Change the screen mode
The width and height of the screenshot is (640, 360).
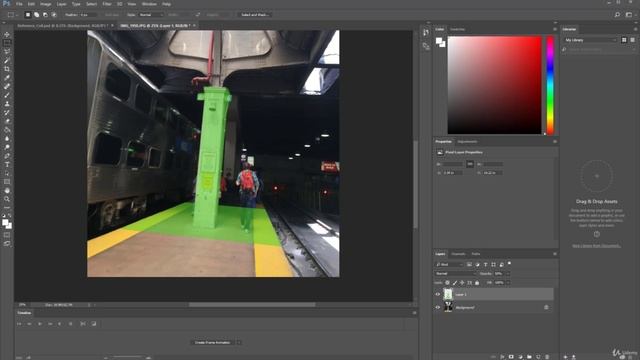coord(7,243)
